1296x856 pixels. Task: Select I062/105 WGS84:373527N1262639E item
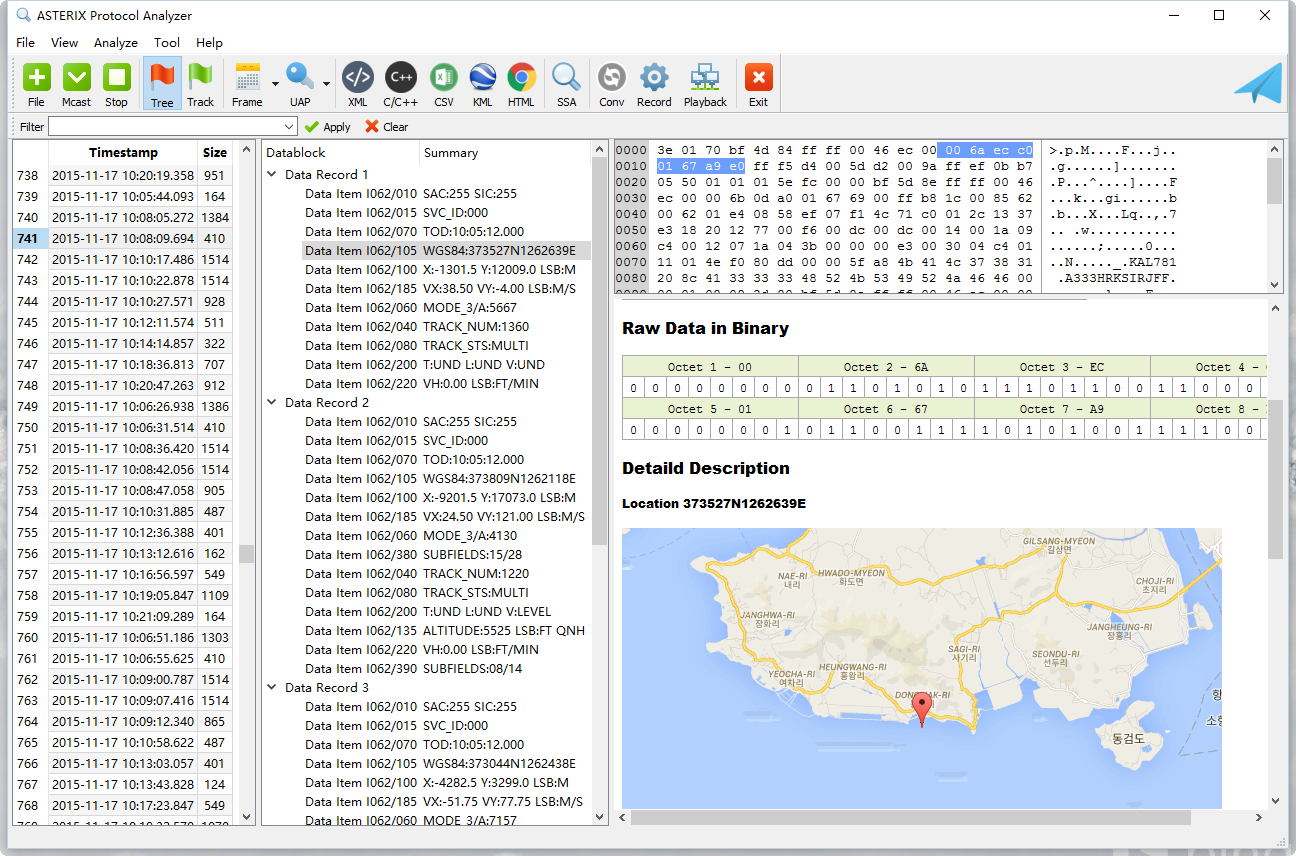coord(446,250)
